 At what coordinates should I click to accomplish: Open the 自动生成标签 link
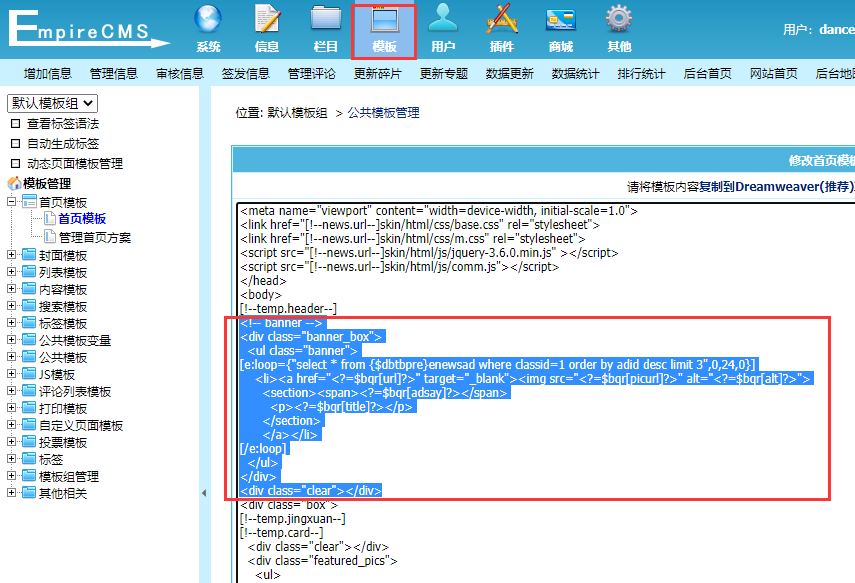tap(63, 143)
